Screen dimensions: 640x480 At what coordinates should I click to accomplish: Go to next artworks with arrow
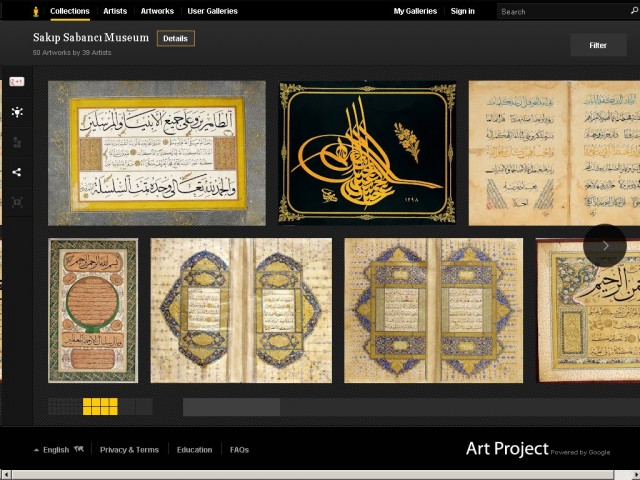(x=605, y=245)
